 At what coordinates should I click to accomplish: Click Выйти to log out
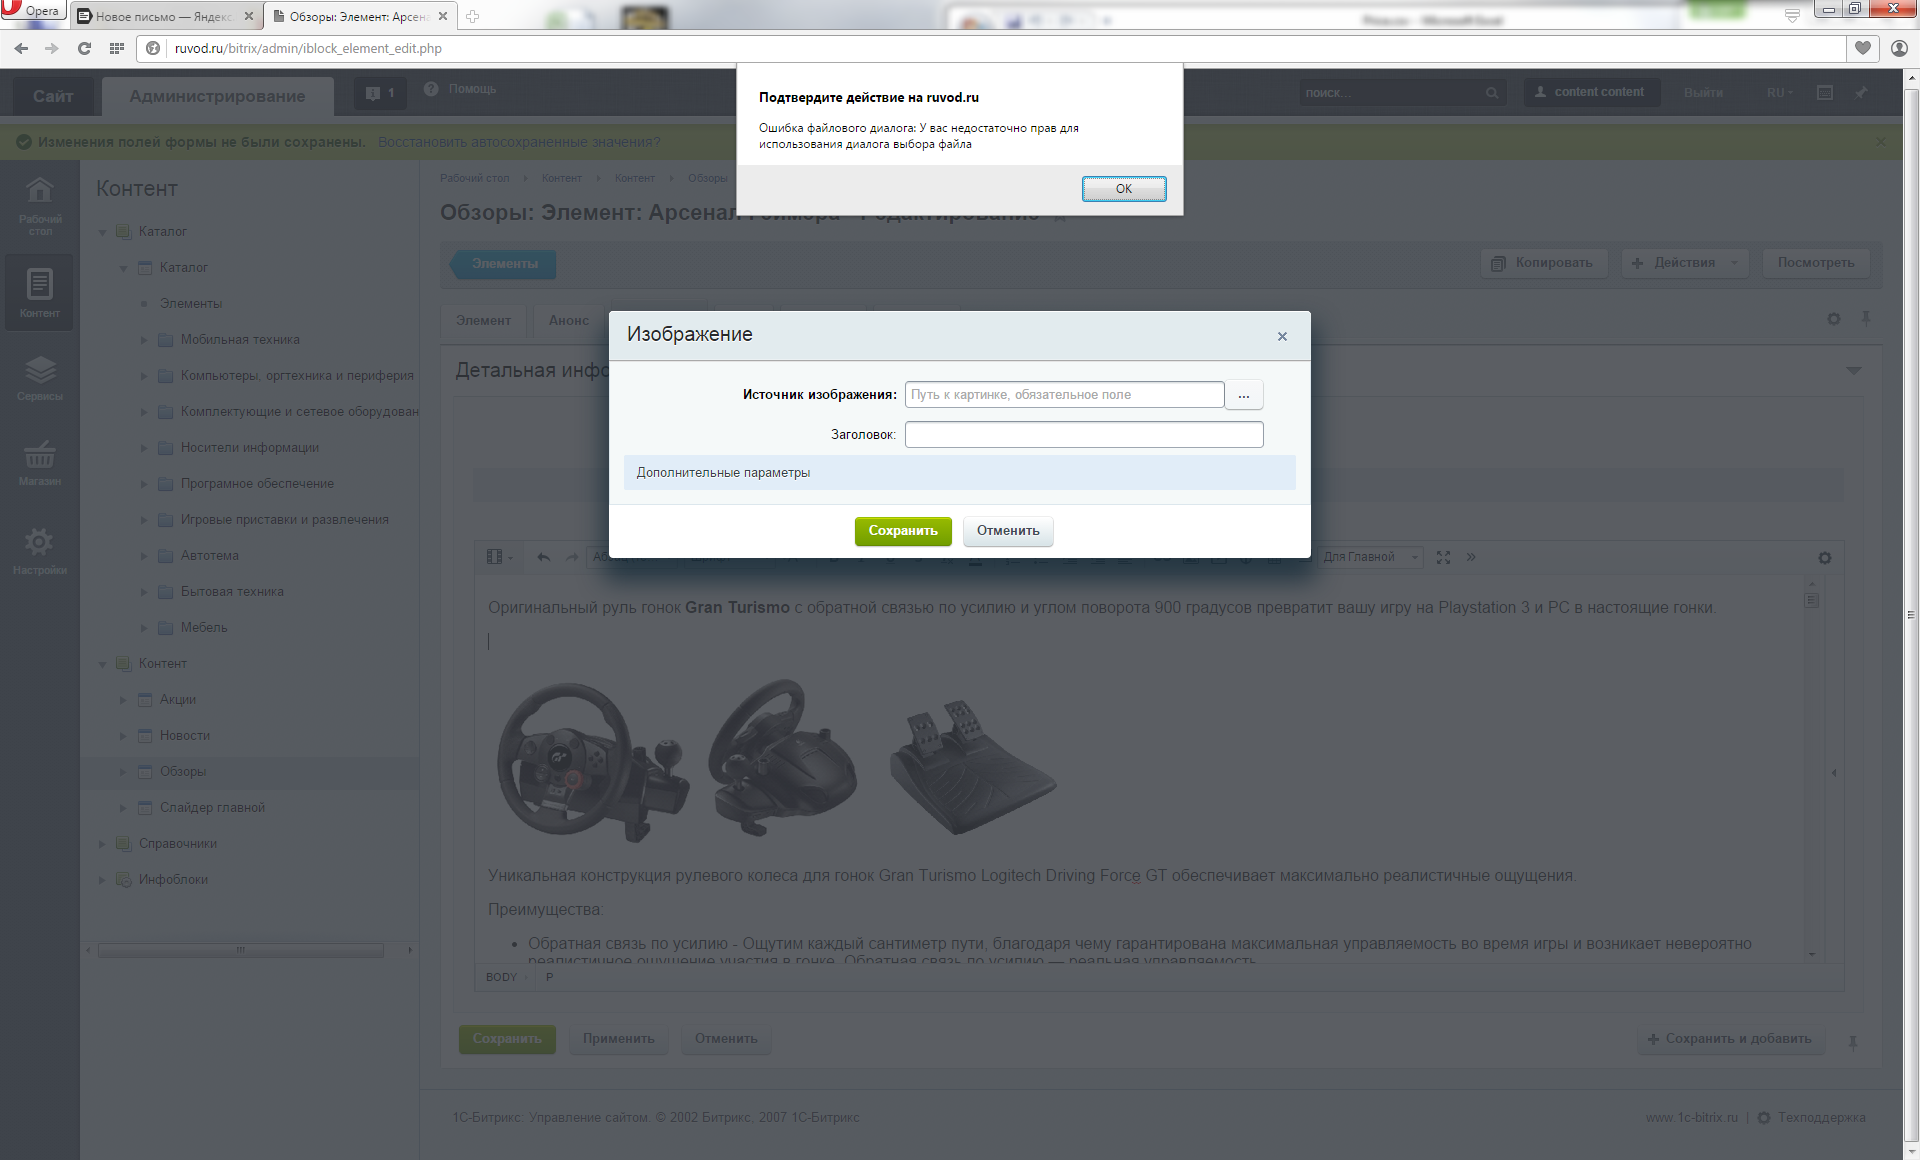pyautogui.click(x=1703, y=93)
